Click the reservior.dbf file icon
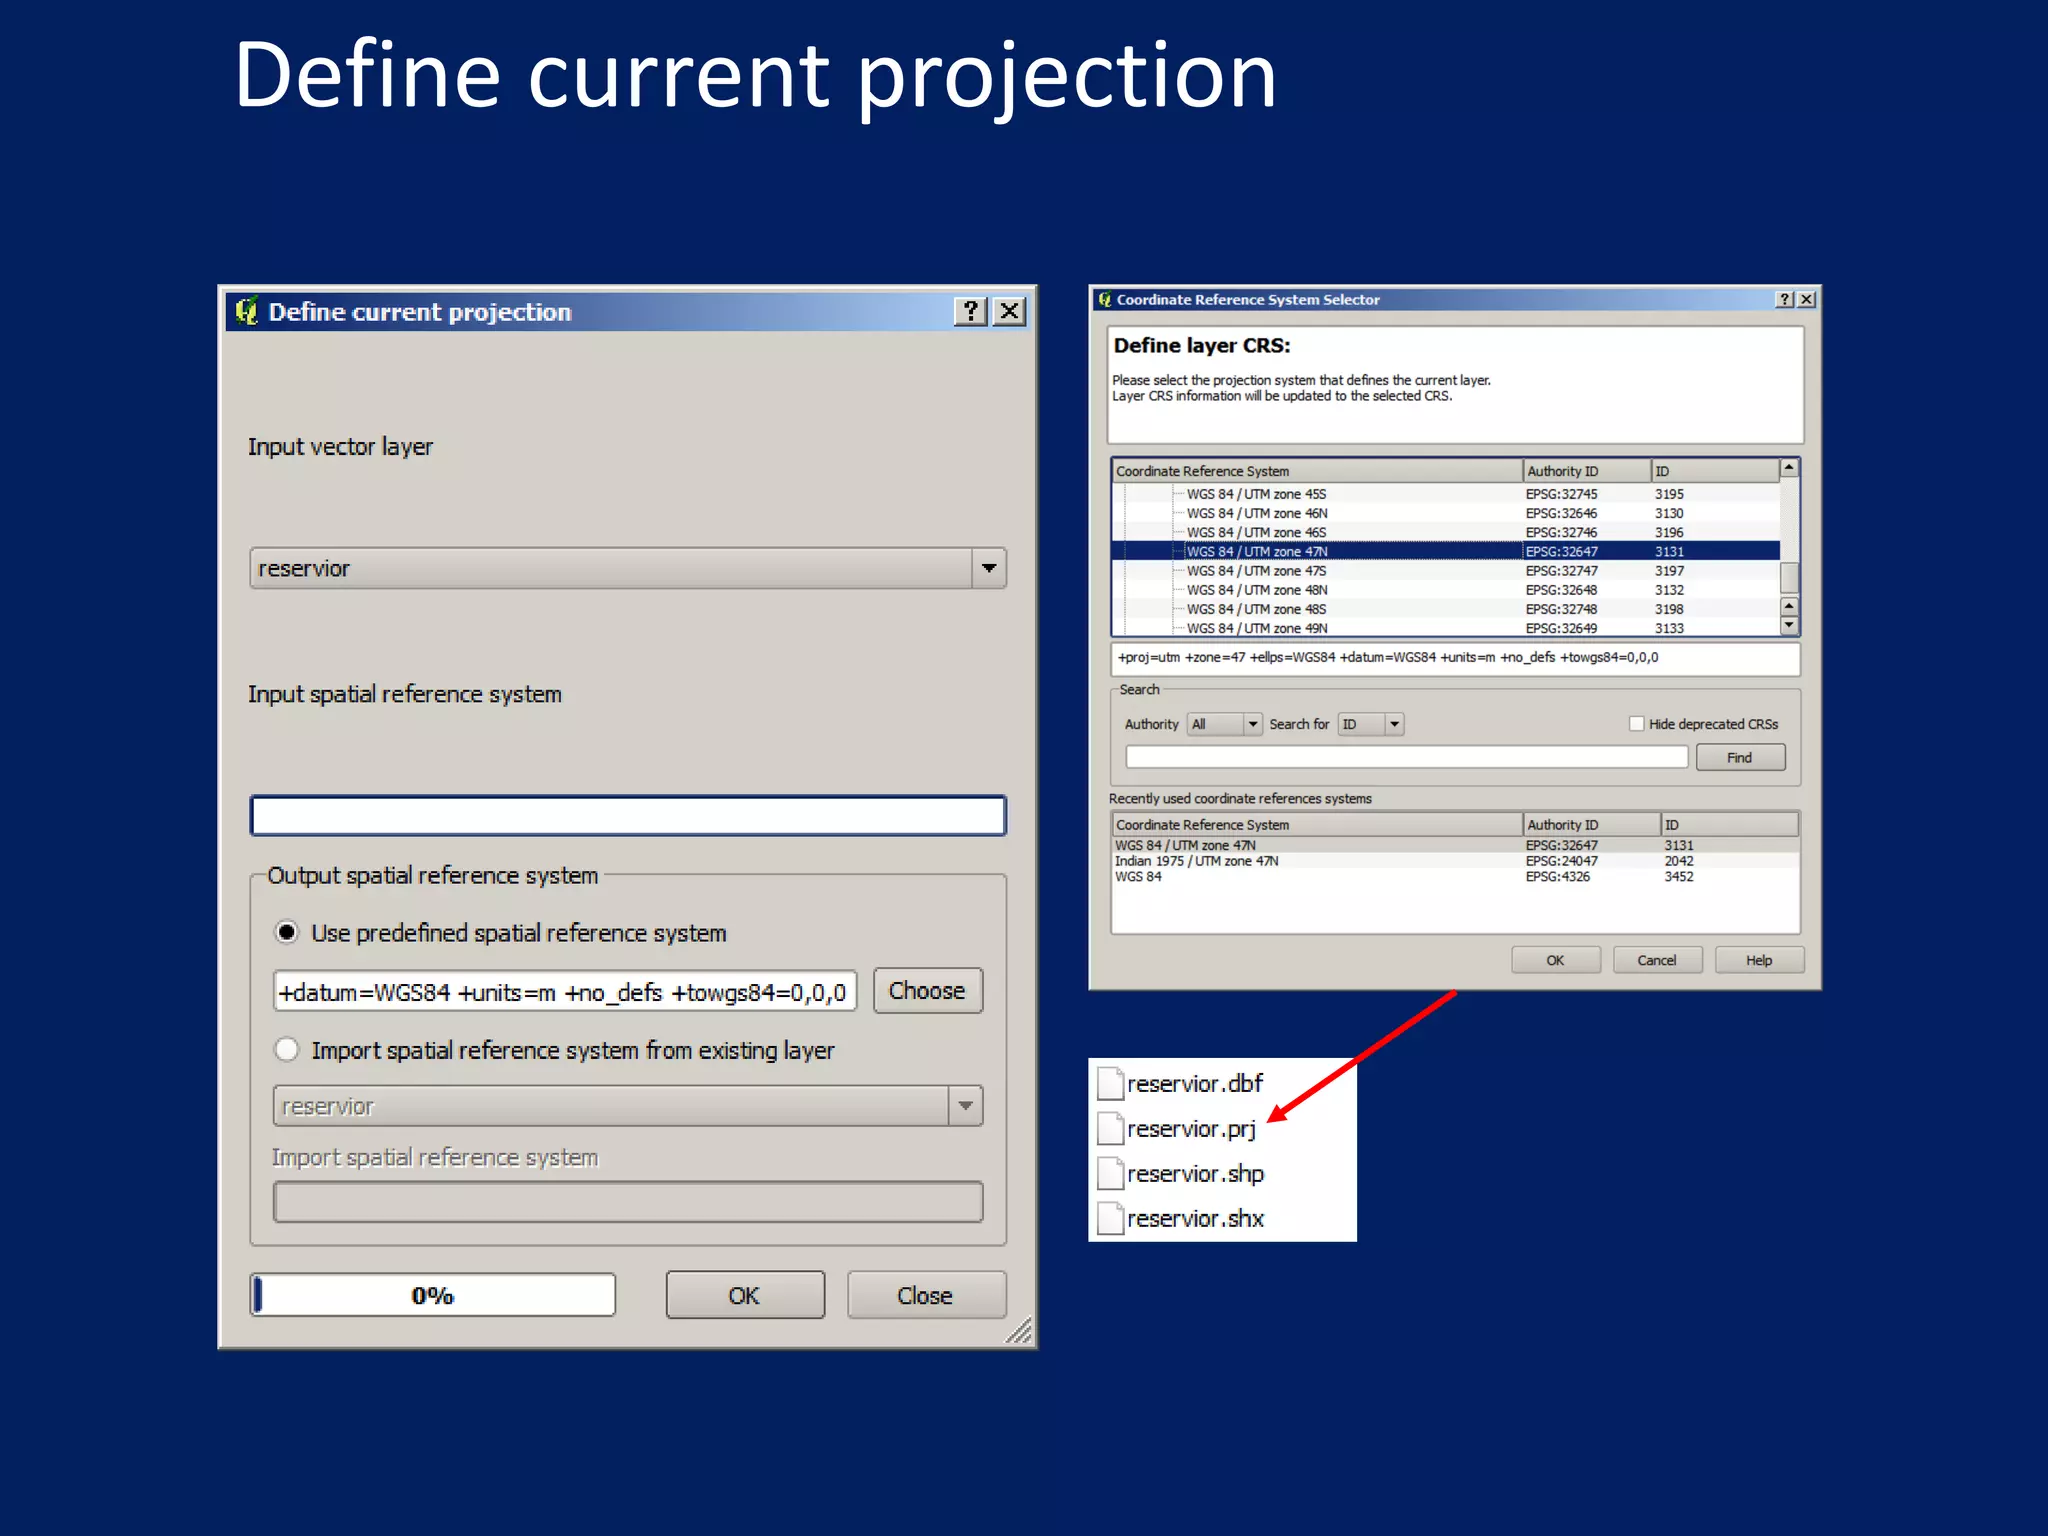Screen dimensions: 2048x1536 [1110, 1084]
